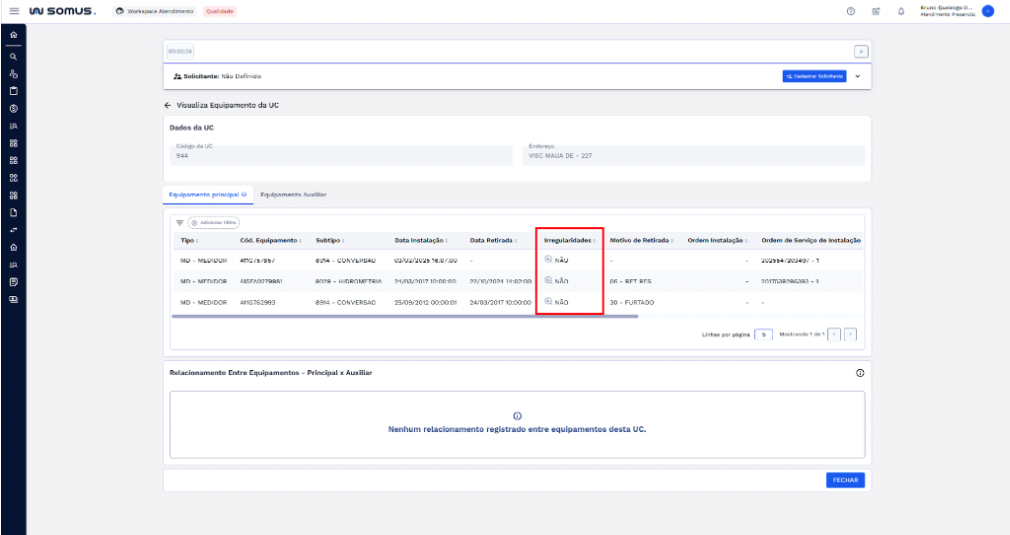The width and height of the screenshot is (1010, 535).
Task: Select the 06 - RET RES cell
Action: 631,282
